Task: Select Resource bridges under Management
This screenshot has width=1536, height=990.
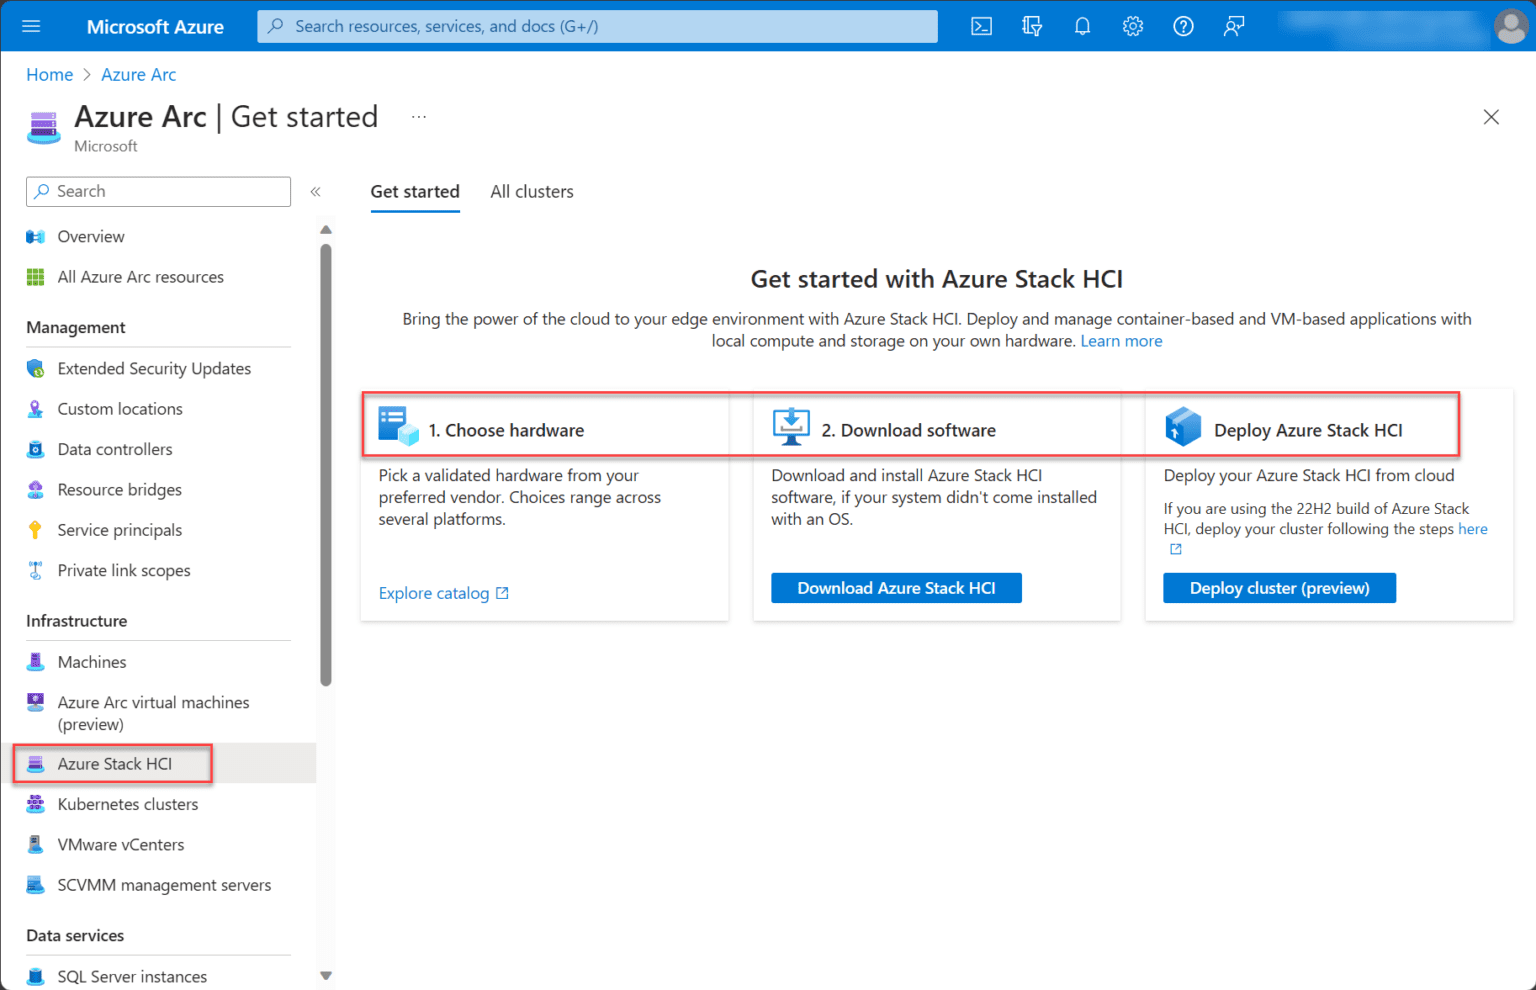Action: [x=119, y=489]
